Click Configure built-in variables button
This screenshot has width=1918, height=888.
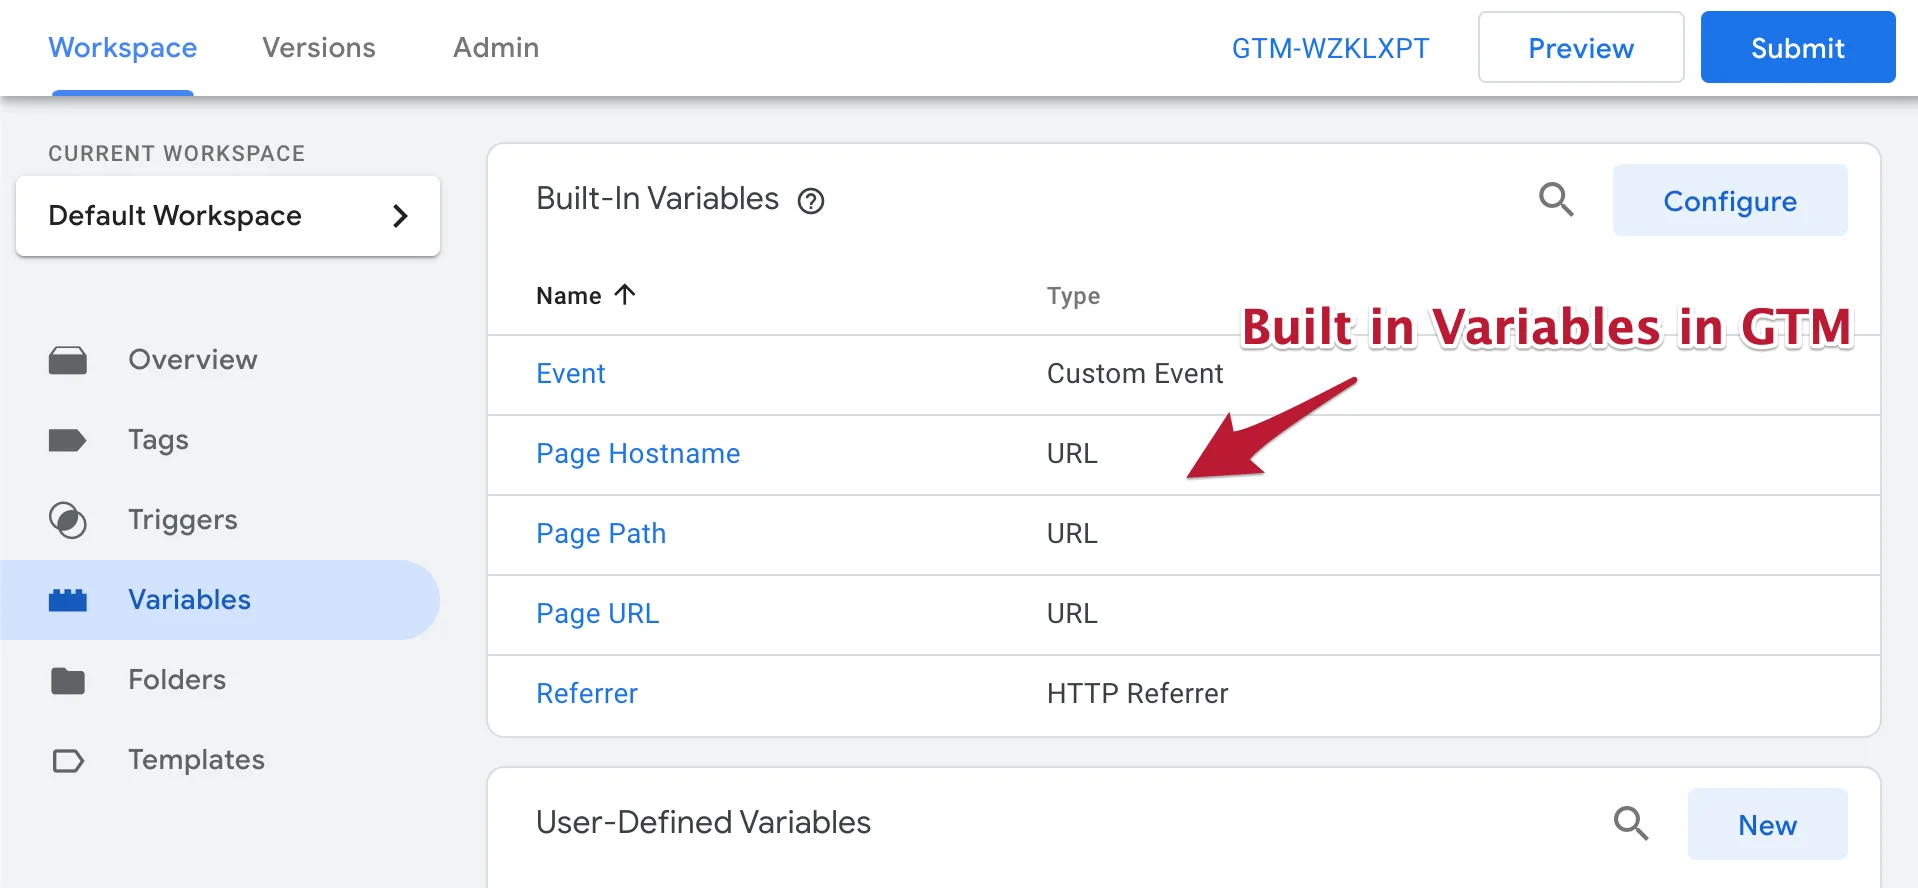[x=1730, y=200]
